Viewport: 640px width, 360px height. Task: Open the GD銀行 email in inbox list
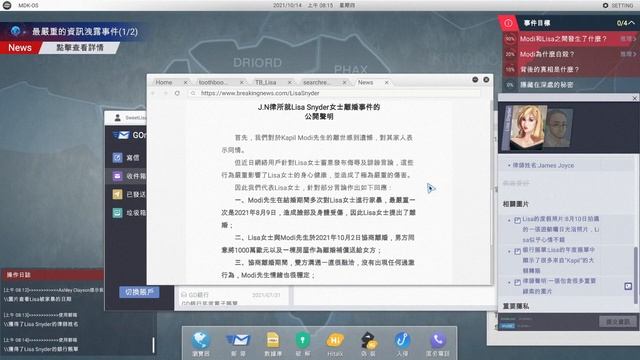click(232, 298)
